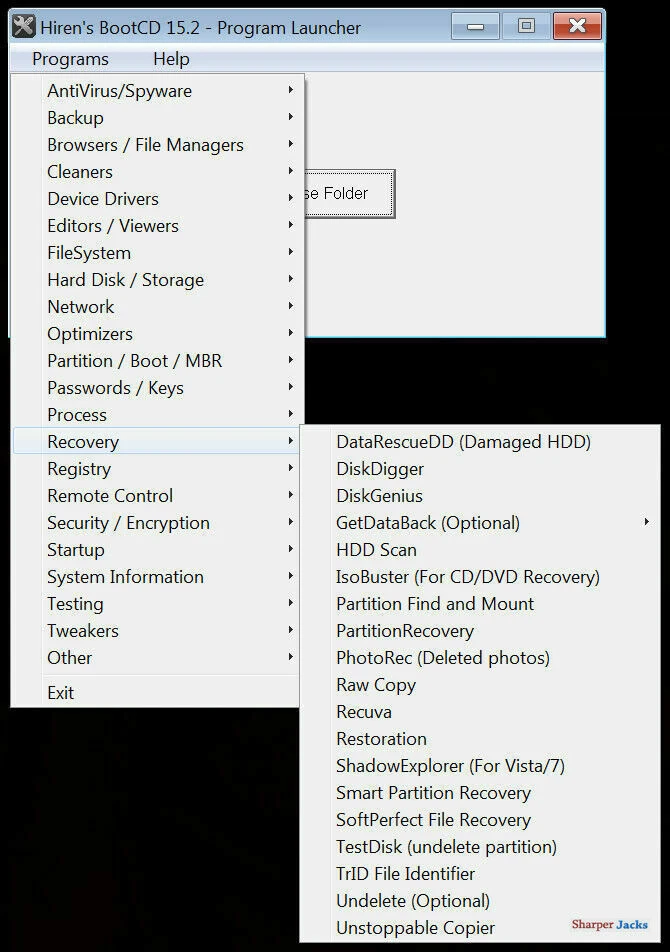The width and height of the screenshot is (670, 952).
Task: Expand the Optimizers category
Action: tap(158, 334)
